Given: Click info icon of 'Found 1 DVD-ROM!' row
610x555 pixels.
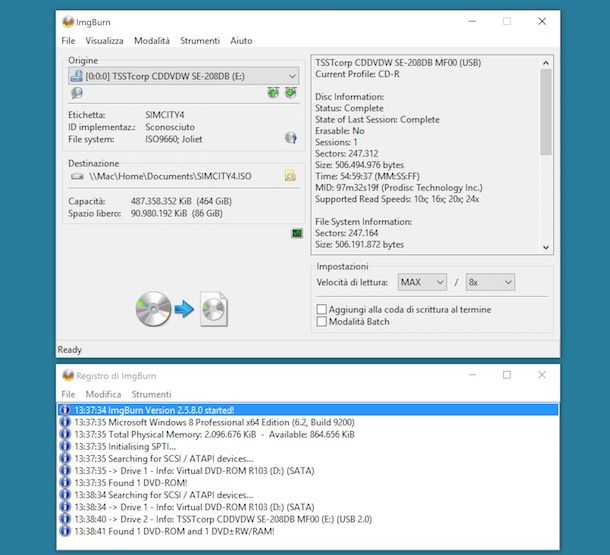Looking at the screenshot, I should (65, 483).
